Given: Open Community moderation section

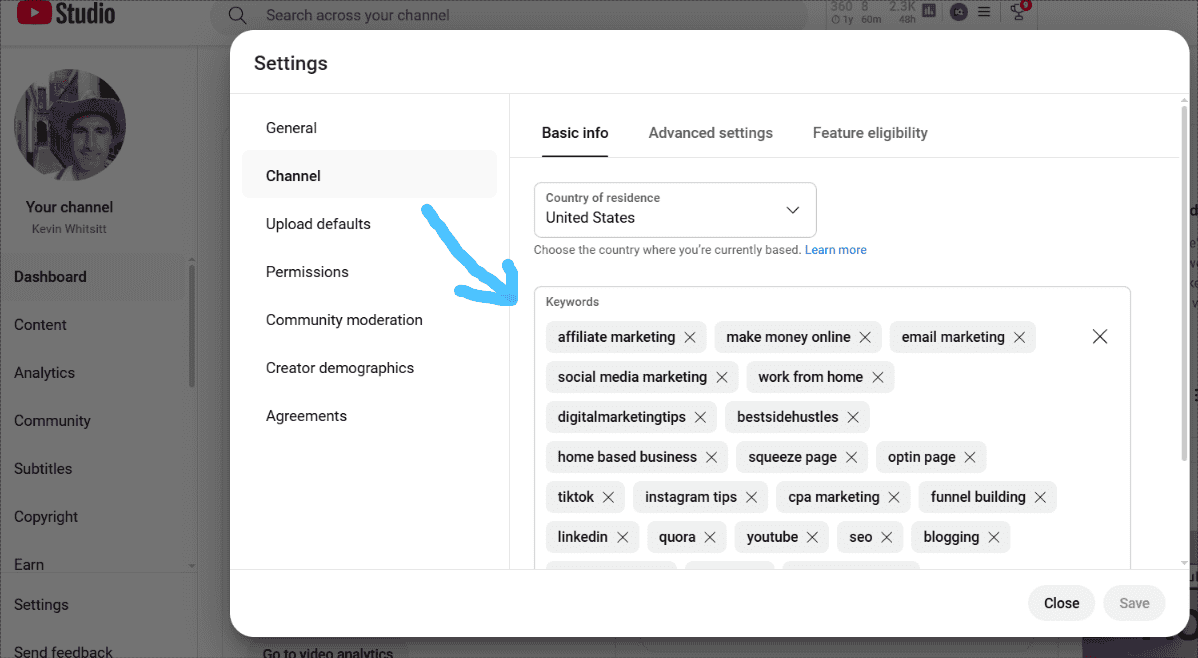Looking at the screenshot, I should click(369, 320).
